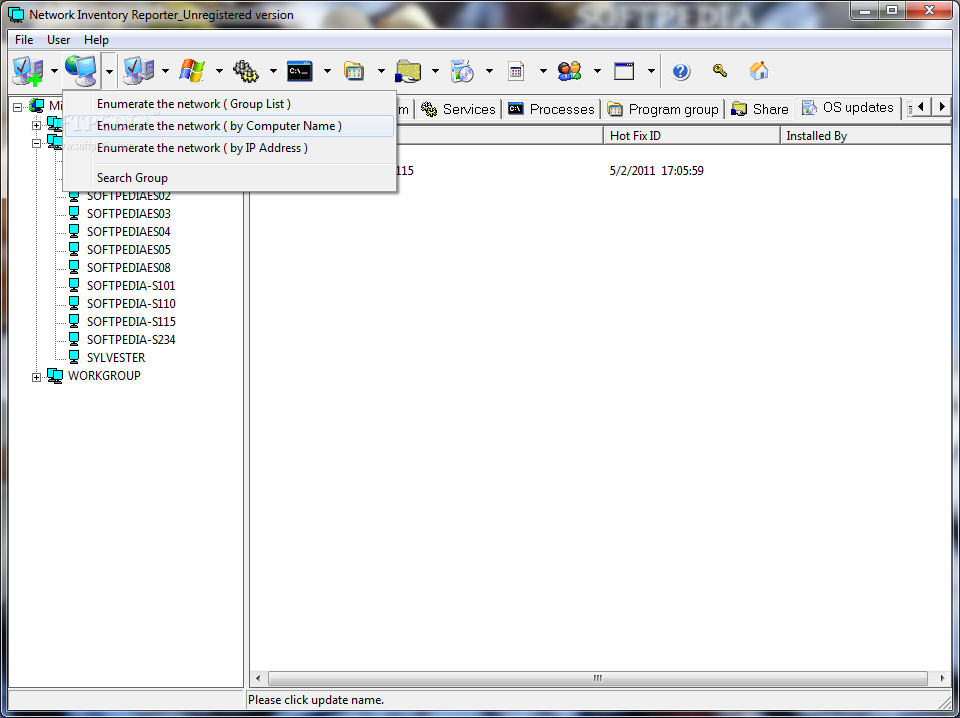
Task: Open dropdown arrow beside network globe icon
Action: (109, 71)
